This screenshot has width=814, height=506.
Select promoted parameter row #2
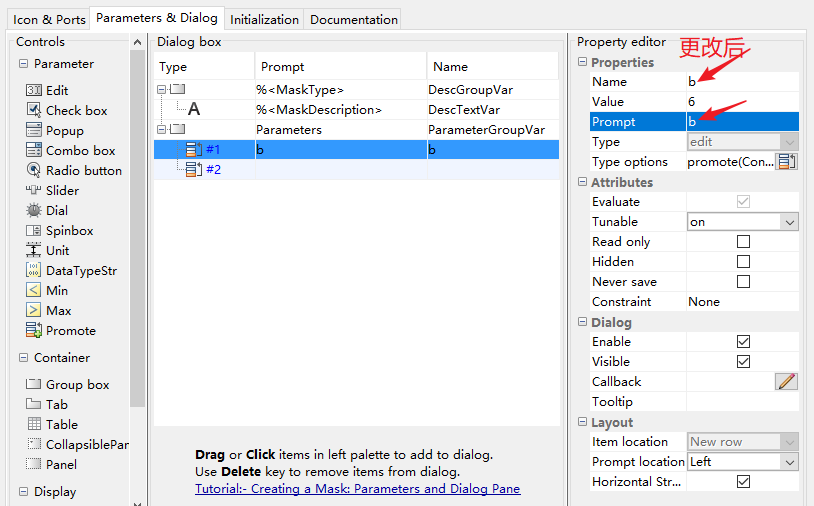pos(356,170)
